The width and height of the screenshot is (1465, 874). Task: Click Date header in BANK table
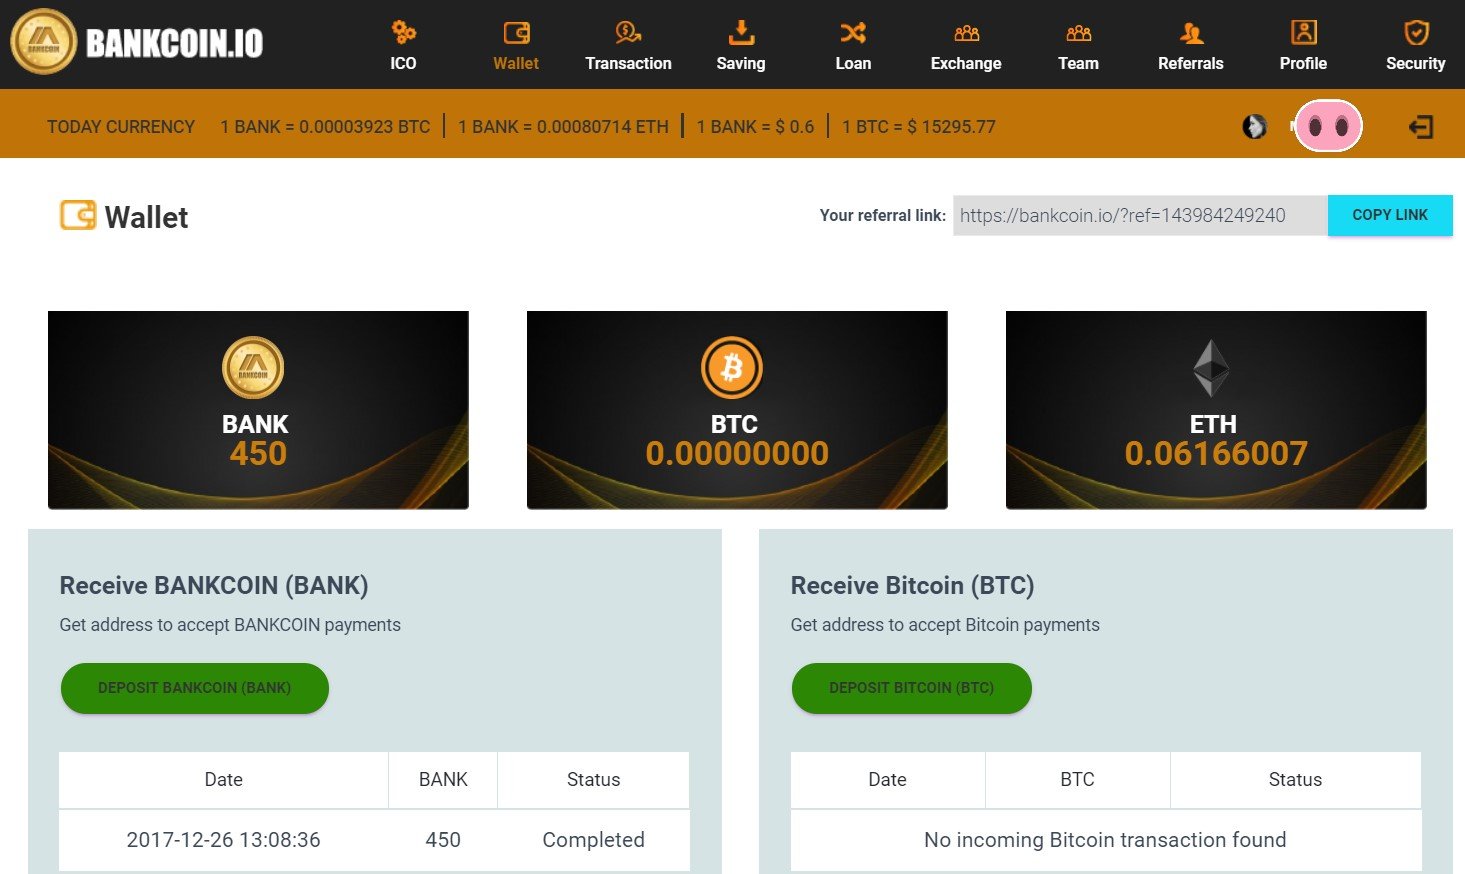[224, 780]
